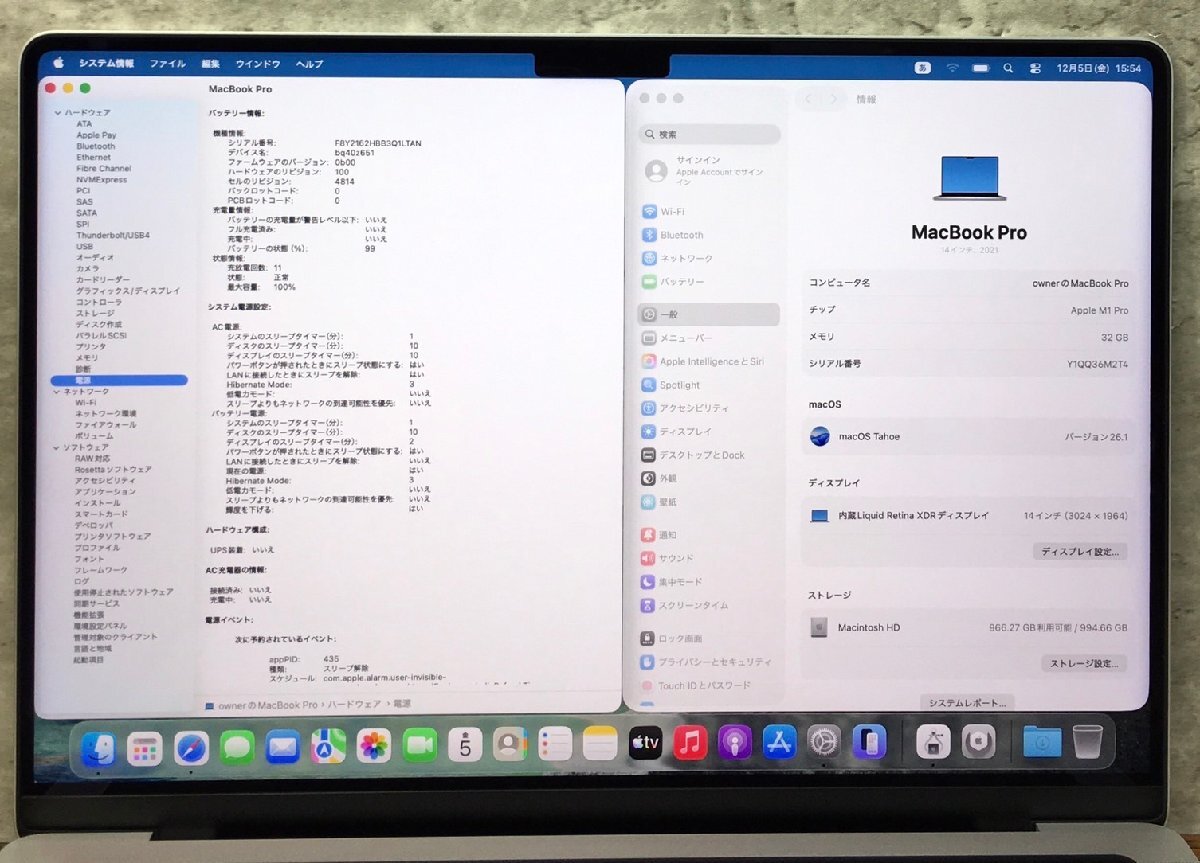This screenshot has width=1200, height=863.
Task: Open Safari from the Dock
Action: point(191,746)
